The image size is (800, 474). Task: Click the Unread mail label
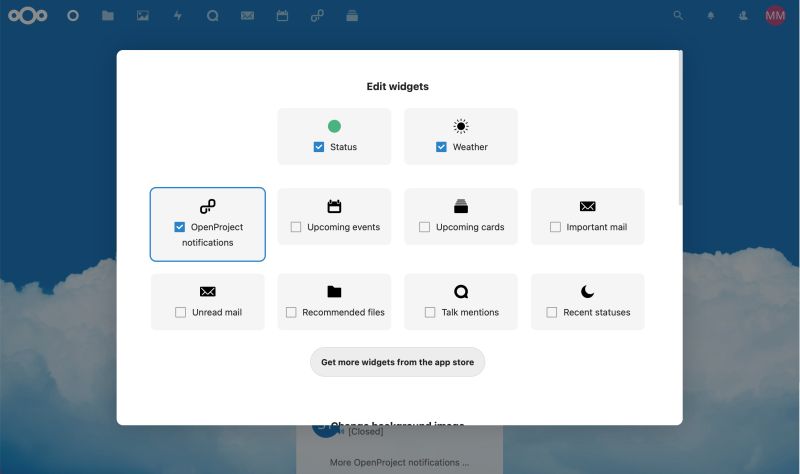tap(217, 312)
